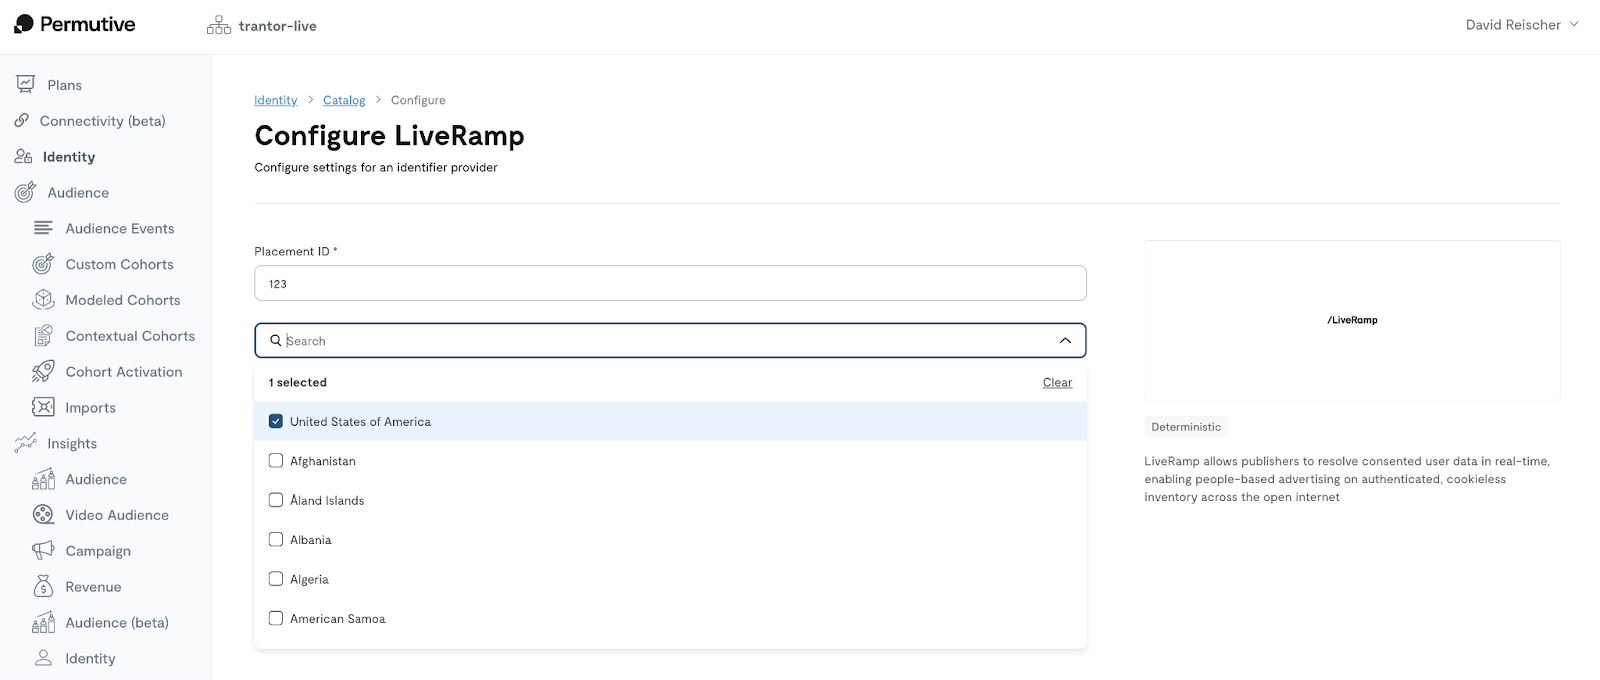Select the Imports icon

[42, 407]
